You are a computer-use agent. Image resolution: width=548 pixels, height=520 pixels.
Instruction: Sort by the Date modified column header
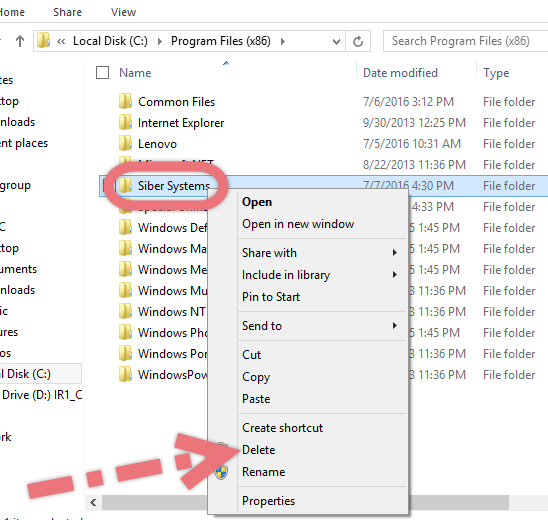tap(400, 73)
